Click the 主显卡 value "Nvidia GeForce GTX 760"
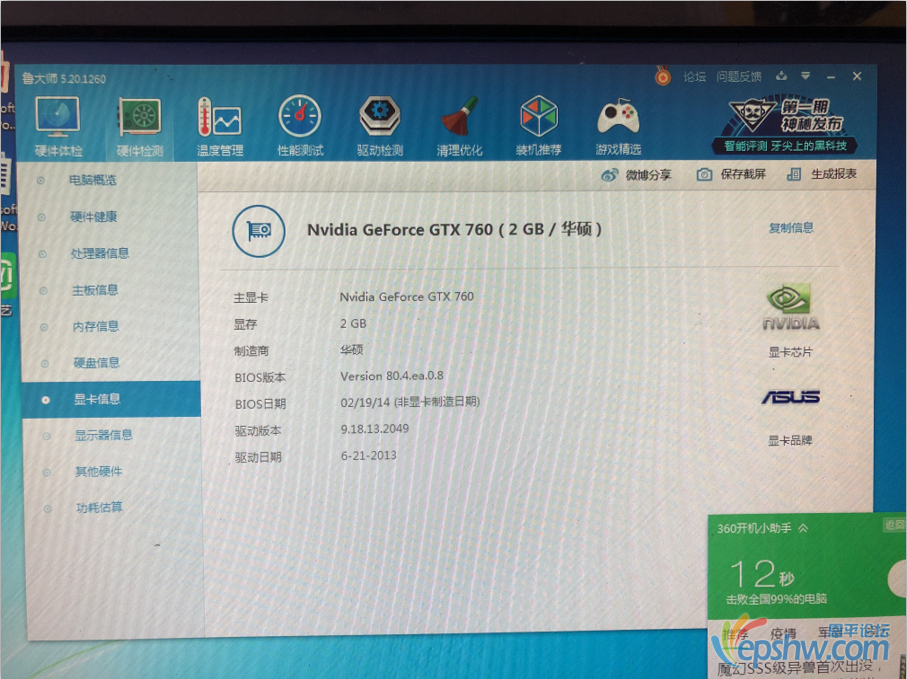The height and width of the screenshot is (679, 907). pos(407,297)
